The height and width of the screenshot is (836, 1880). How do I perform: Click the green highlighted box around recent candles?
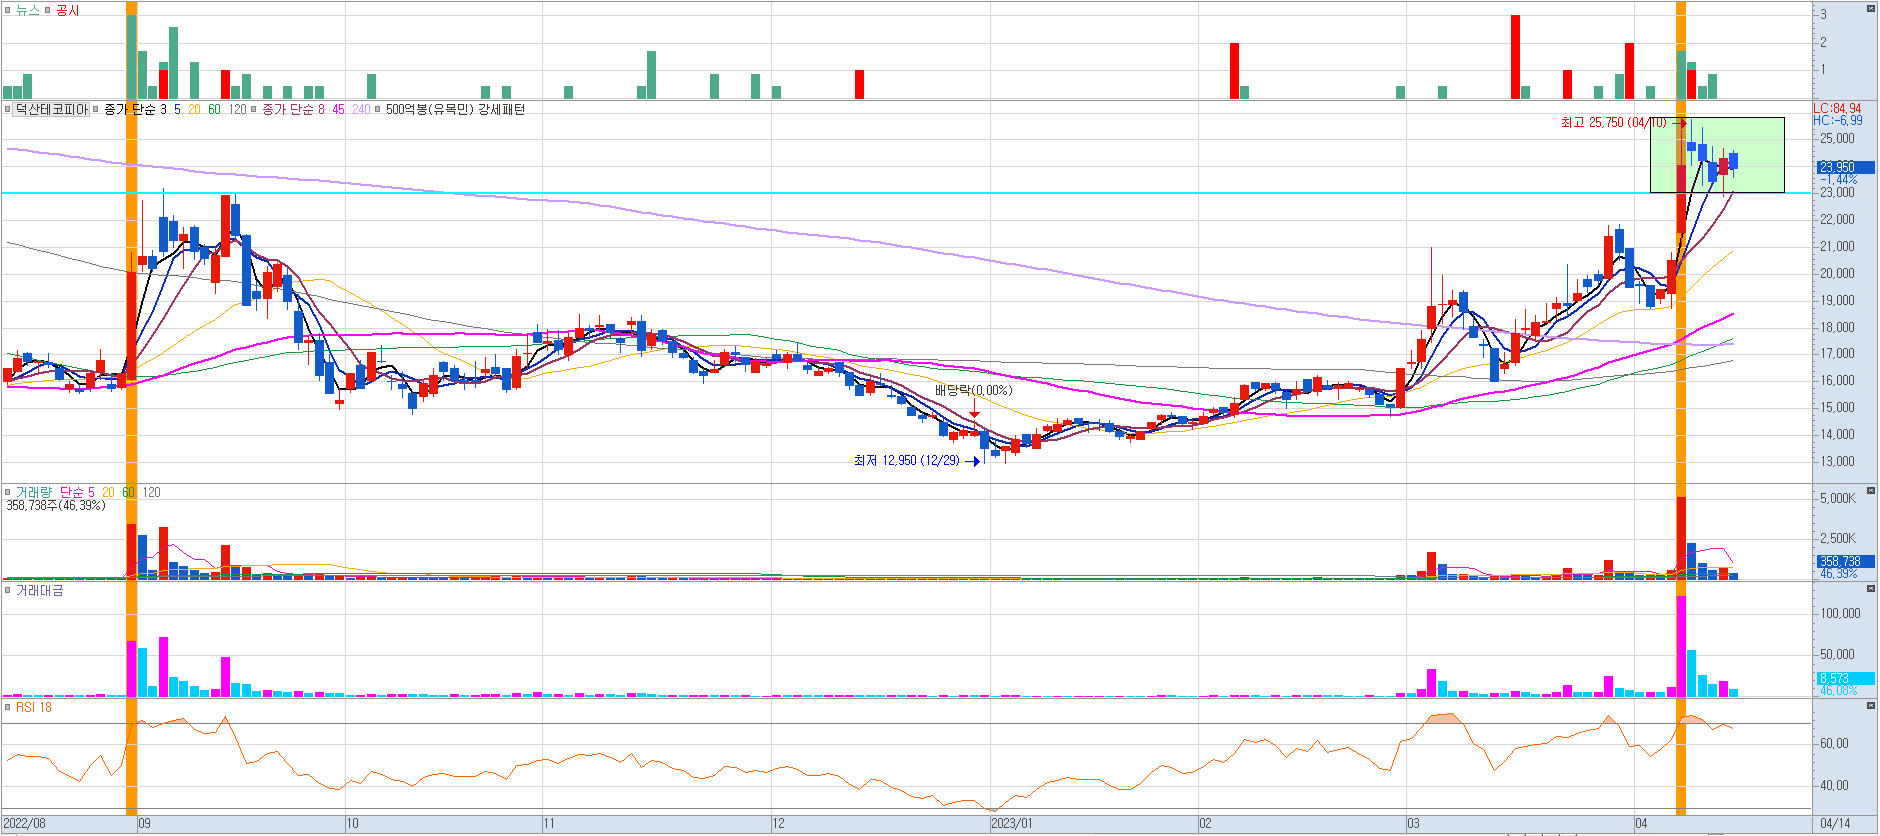pos(1717,155)
